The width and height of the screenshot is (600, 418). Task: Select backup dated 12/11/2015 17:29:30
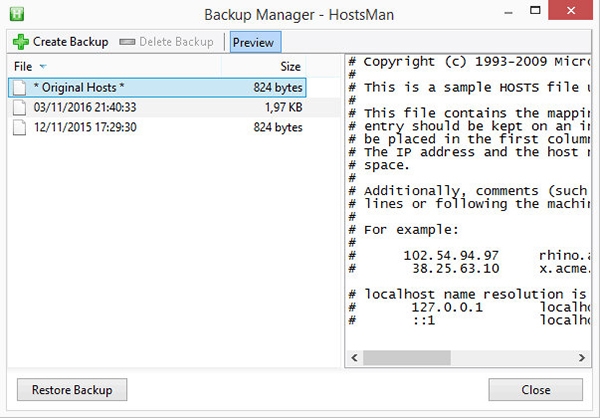157,127
